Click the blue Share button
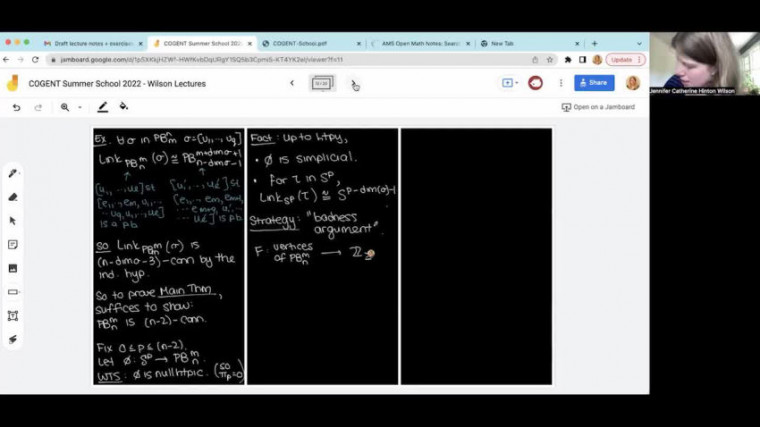This screenshot has width=760, height=427. (x=594, y=83)
